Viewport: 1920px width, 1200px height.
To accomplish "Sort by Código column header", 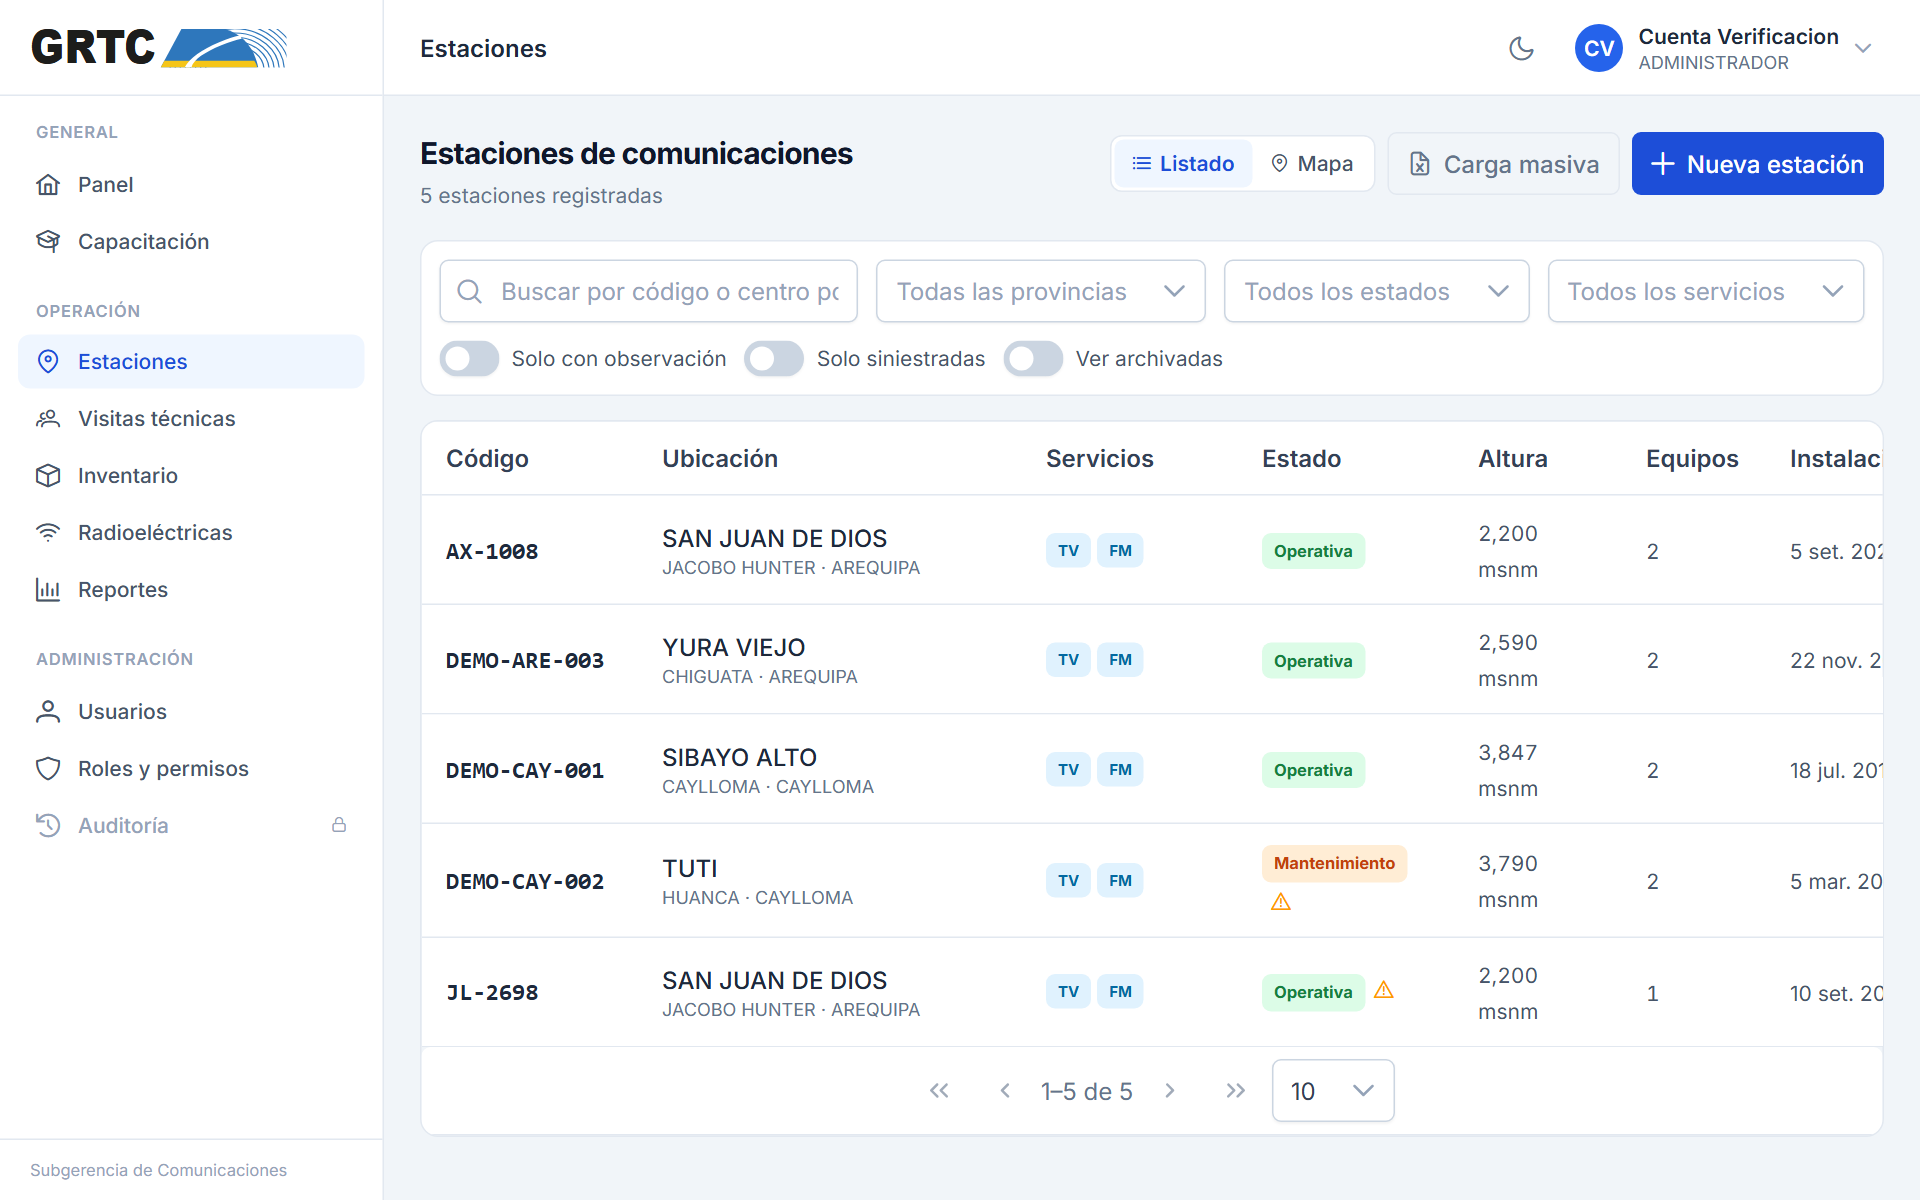I will [487, 459].
